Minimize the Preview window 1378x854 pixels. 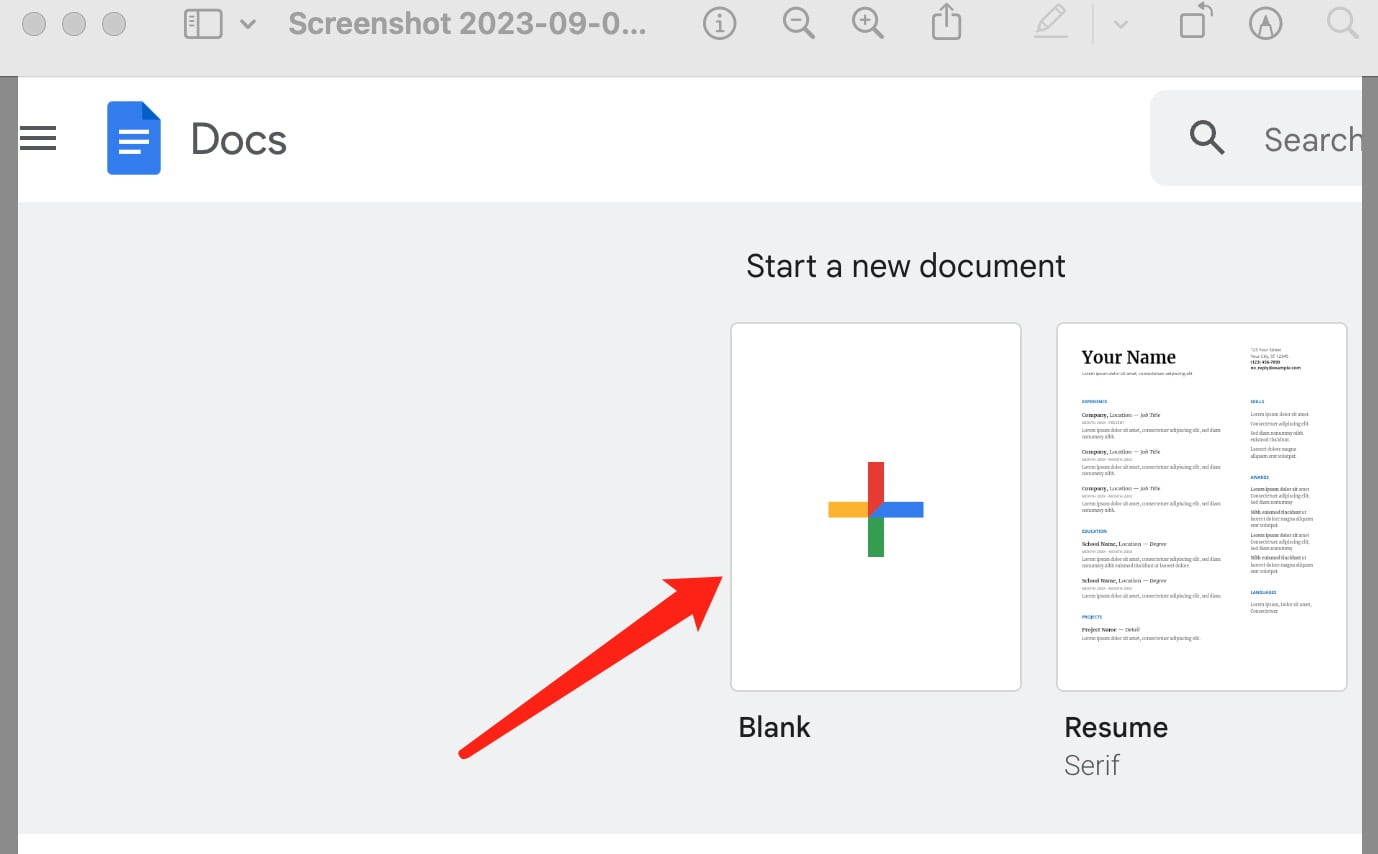pos(74,24)
